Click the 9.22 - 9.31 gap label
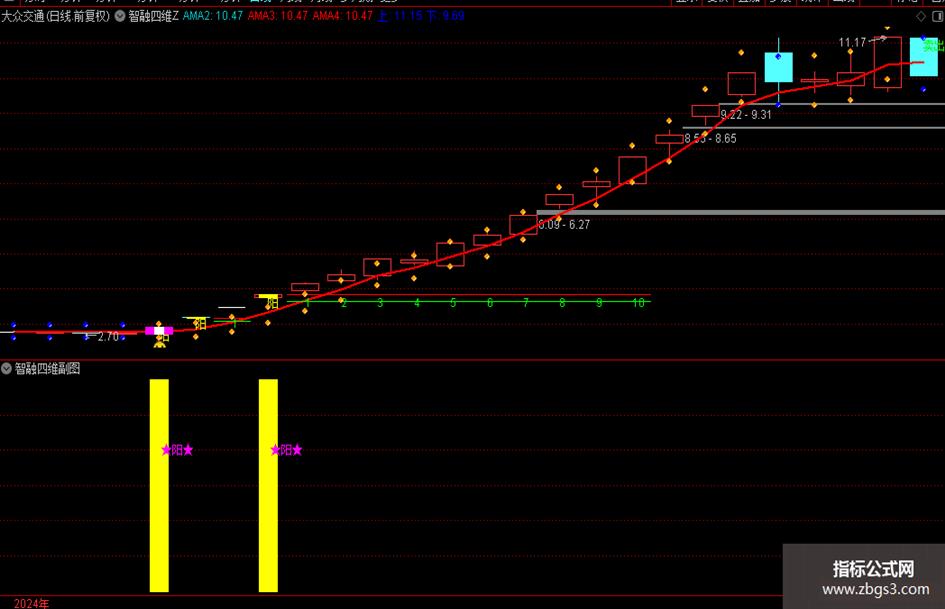The image size is (945, 609). tap(746, 115)
